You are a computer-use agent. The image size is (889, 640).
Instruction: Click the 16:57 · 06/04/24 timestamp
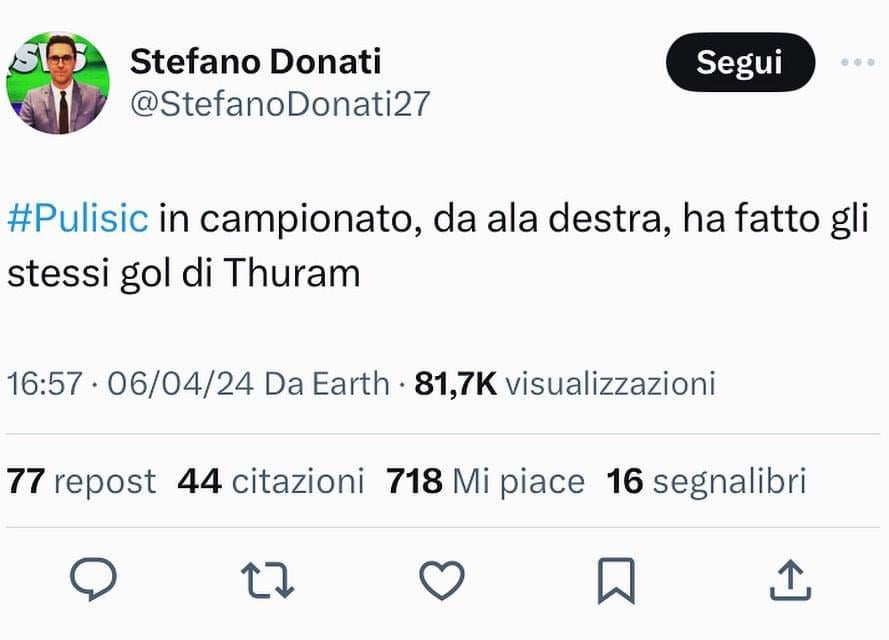130,383
